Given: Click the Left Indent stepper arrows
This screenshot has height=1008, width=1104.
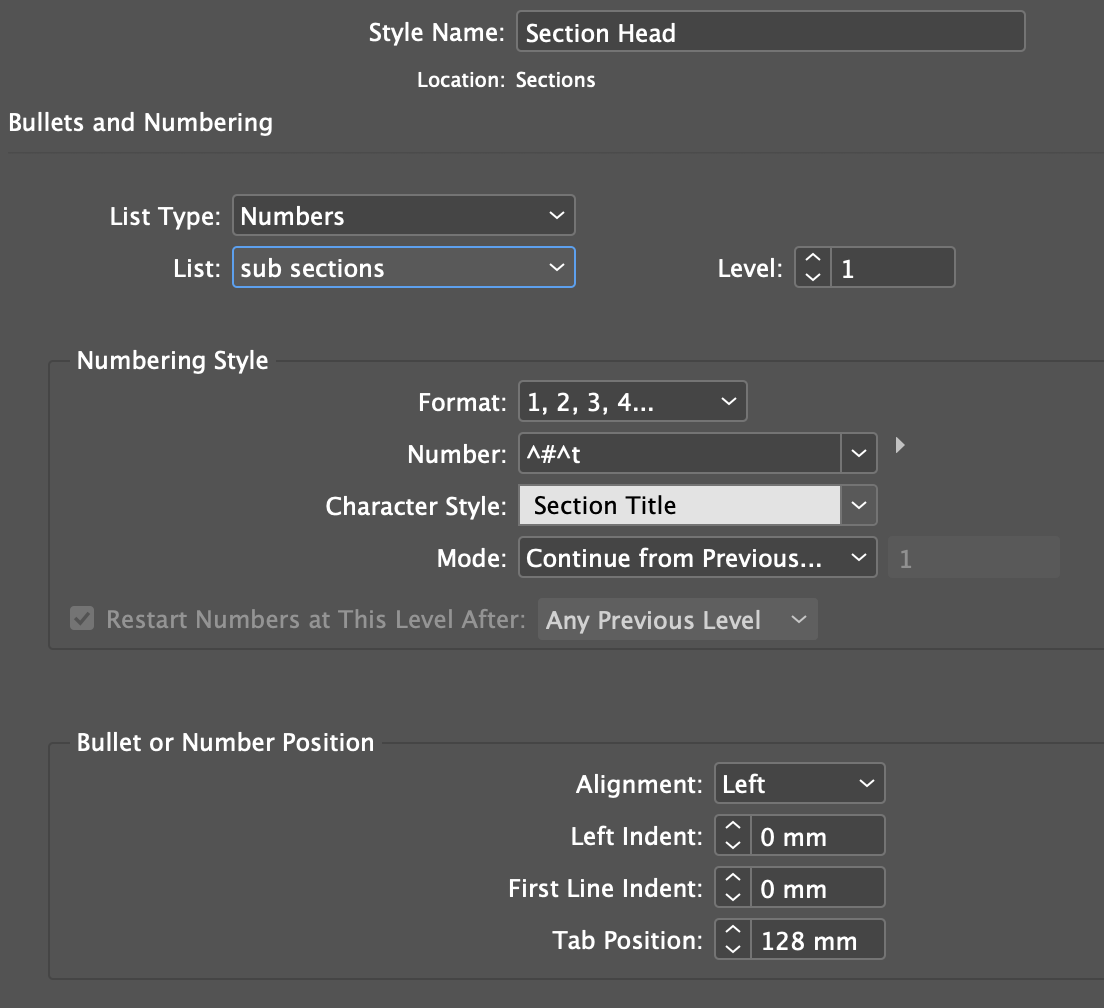Looking at the screenshot, I should click(733, 836).
